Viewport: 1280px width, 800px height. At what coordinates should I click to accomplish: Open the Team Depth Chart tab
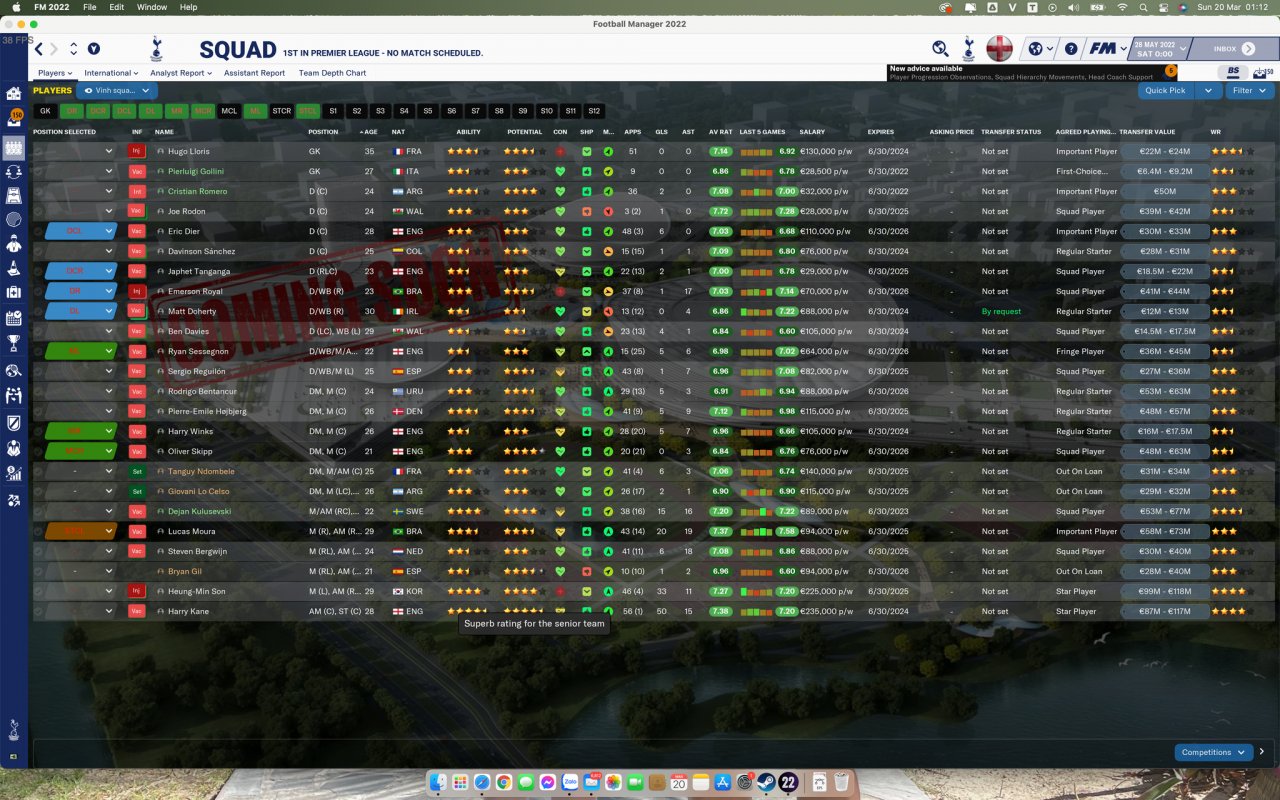coord(332,73)
